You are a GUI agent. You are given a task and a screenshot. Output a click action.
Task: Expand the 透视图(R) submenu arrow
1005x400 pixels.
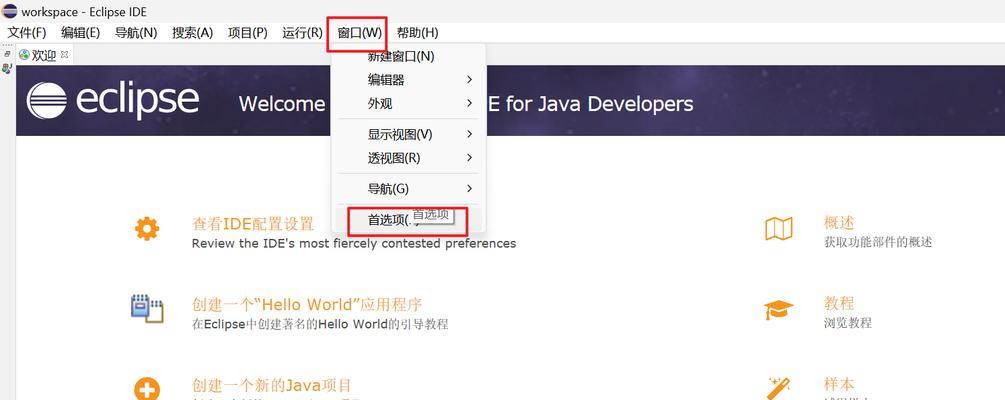[x=469, y=158]
